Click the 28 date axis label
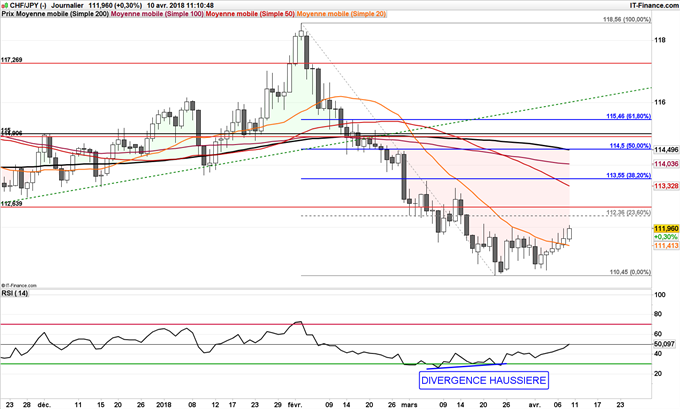The height and width of the screenshot is (409, 680). click(27, 405)
